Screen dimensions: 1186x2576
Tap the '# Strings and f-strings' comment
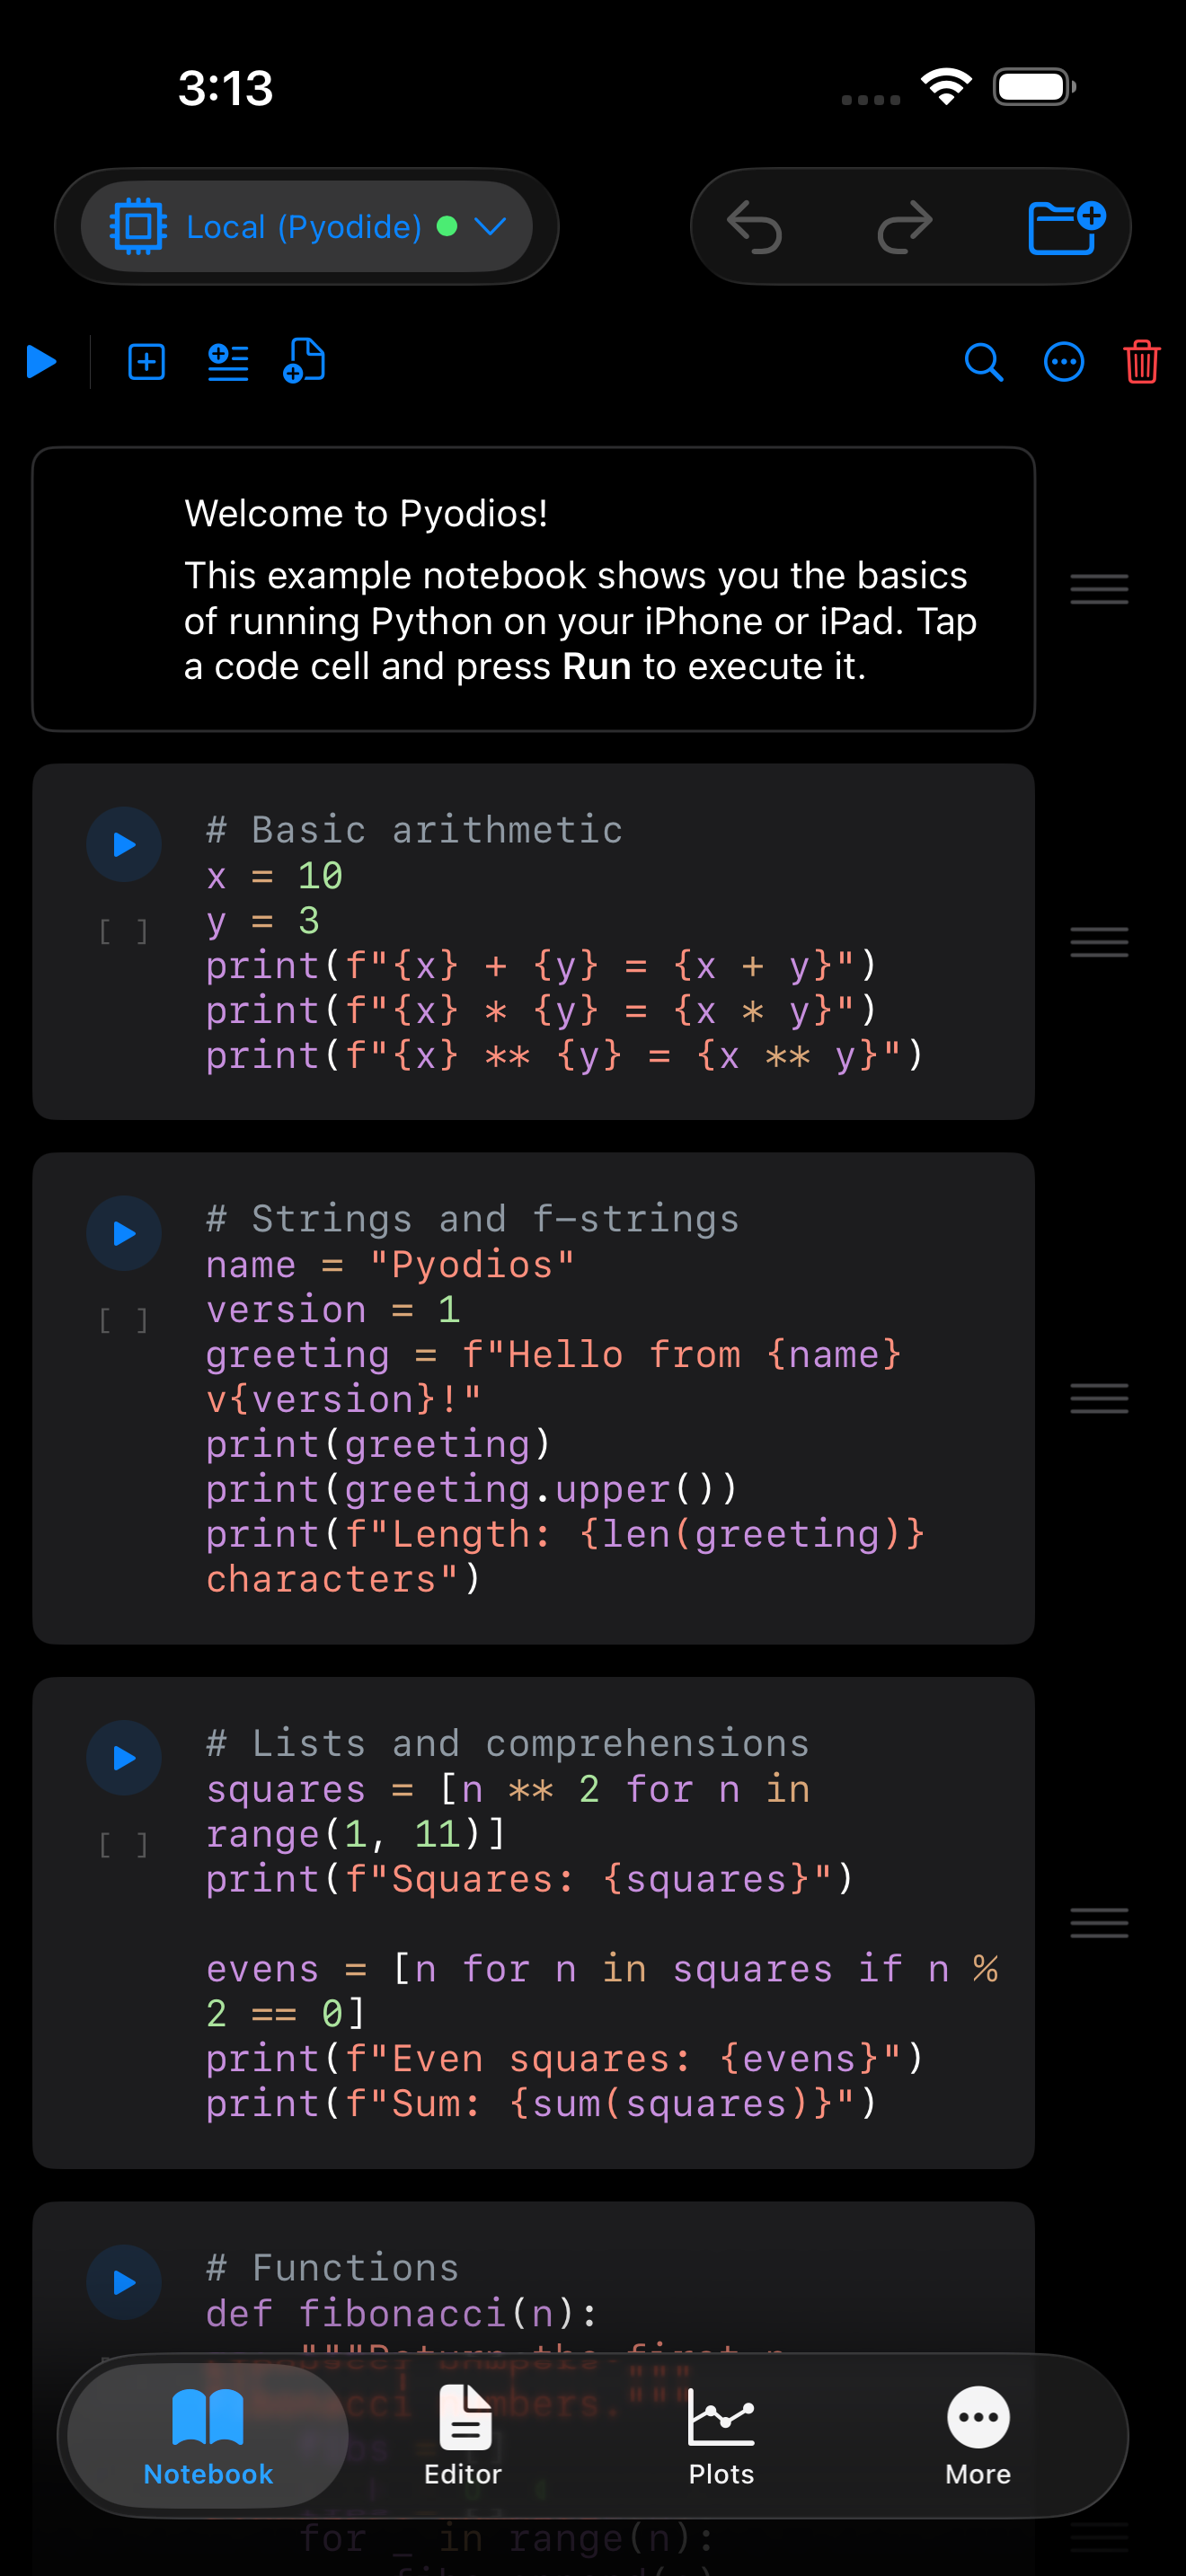pyautogui.click(x=472, y=1219)
